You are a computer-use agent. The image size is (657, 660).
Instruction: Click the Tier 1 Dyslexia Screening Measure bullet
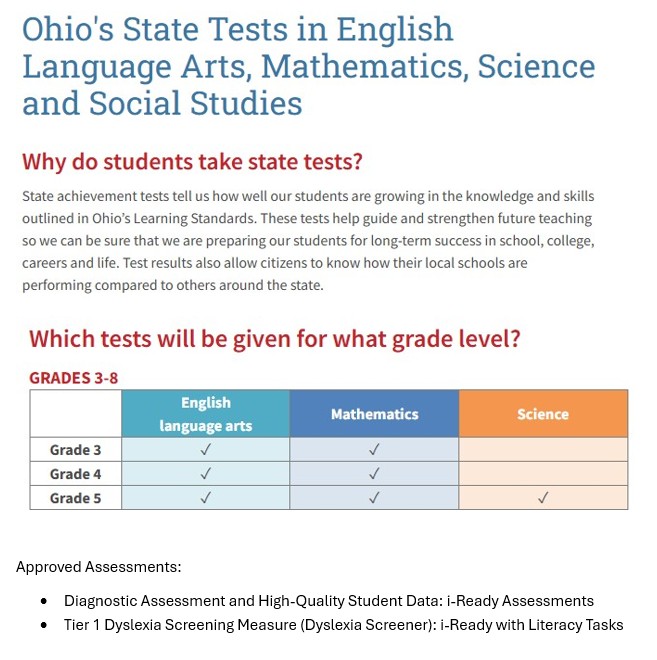[x=343, y=625]
